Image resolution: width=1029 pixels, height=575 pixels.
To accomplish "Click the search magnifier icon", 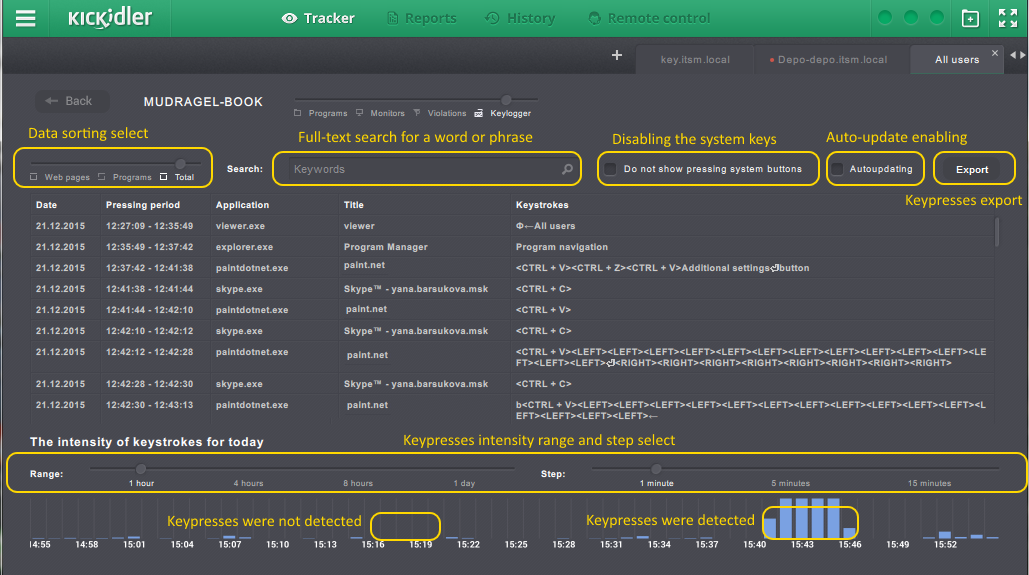I will pyautogui.click(x=567, y=170).
